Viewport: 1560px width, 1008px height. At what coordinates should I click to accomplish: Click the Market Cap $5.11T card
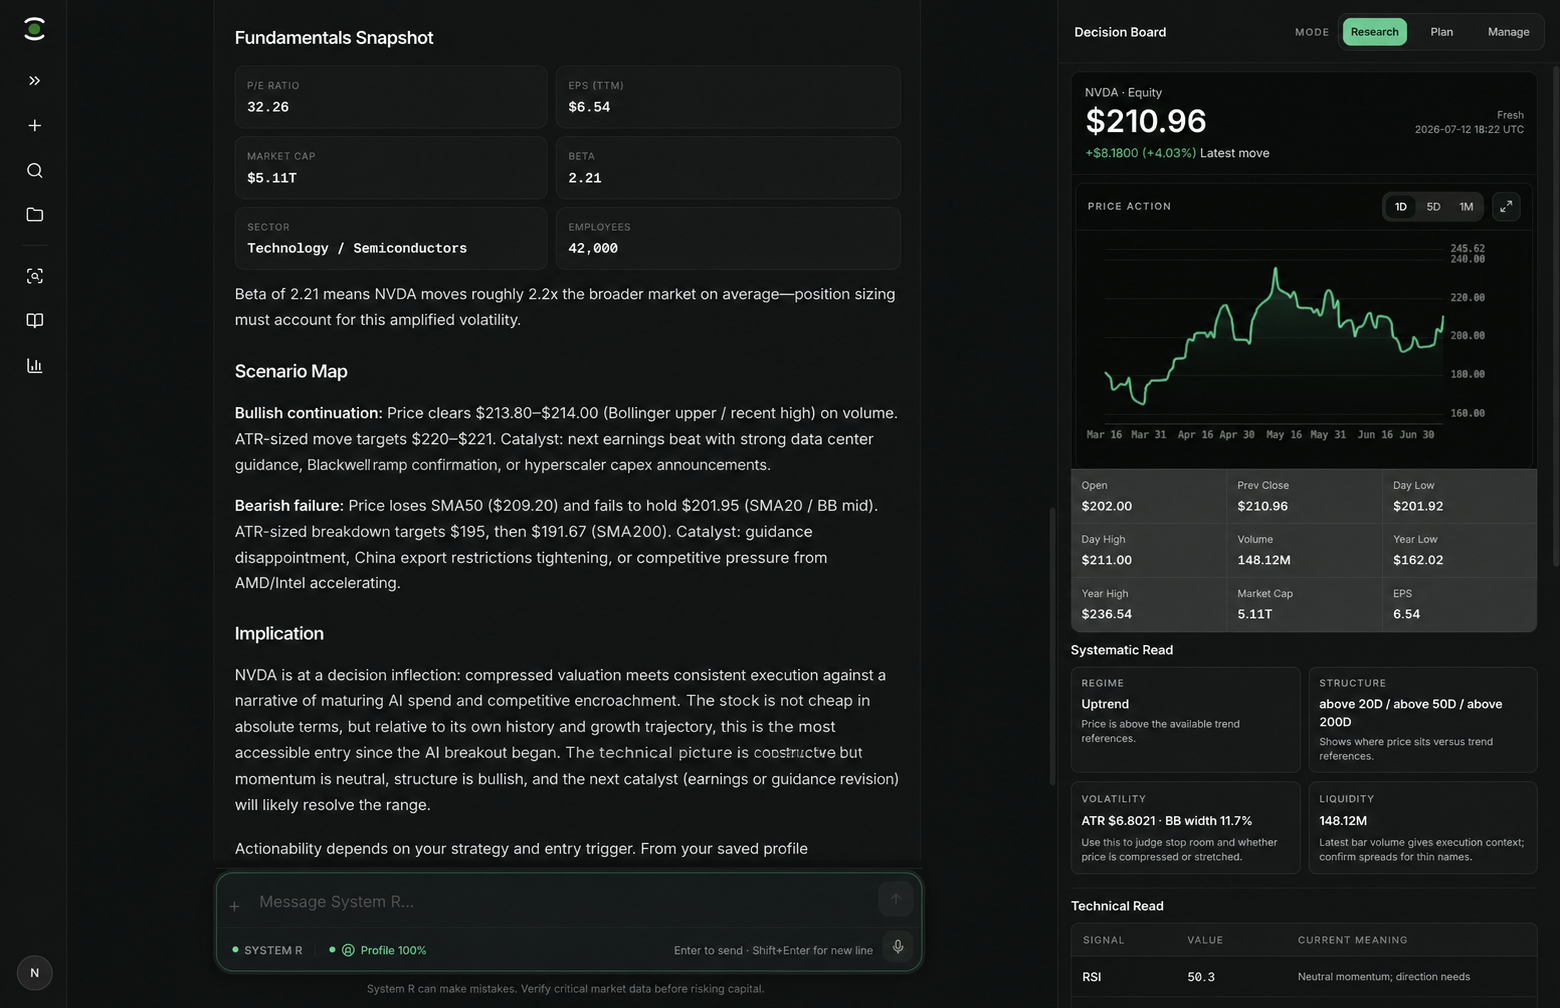tap(391, 168)
